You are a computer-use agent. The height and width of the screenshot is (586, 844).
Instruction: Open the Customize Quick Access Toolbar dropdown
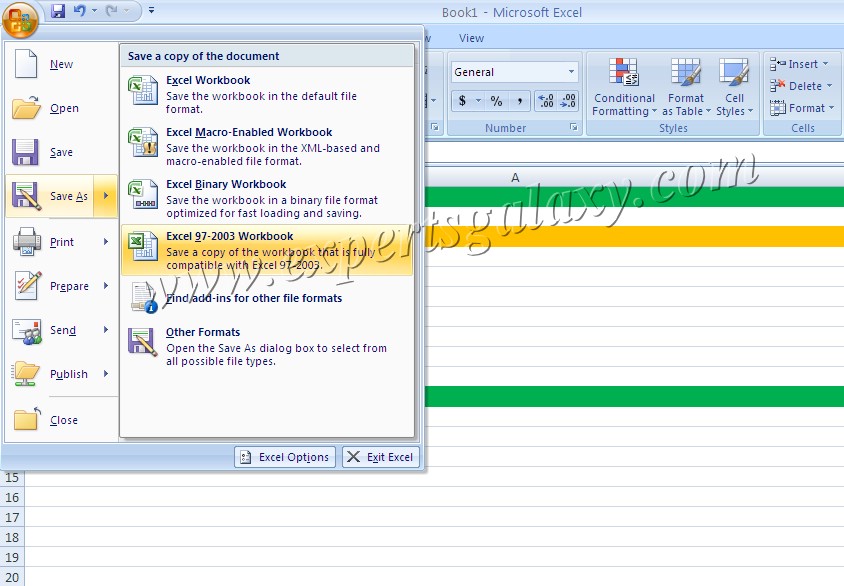[x=151, y=11]
